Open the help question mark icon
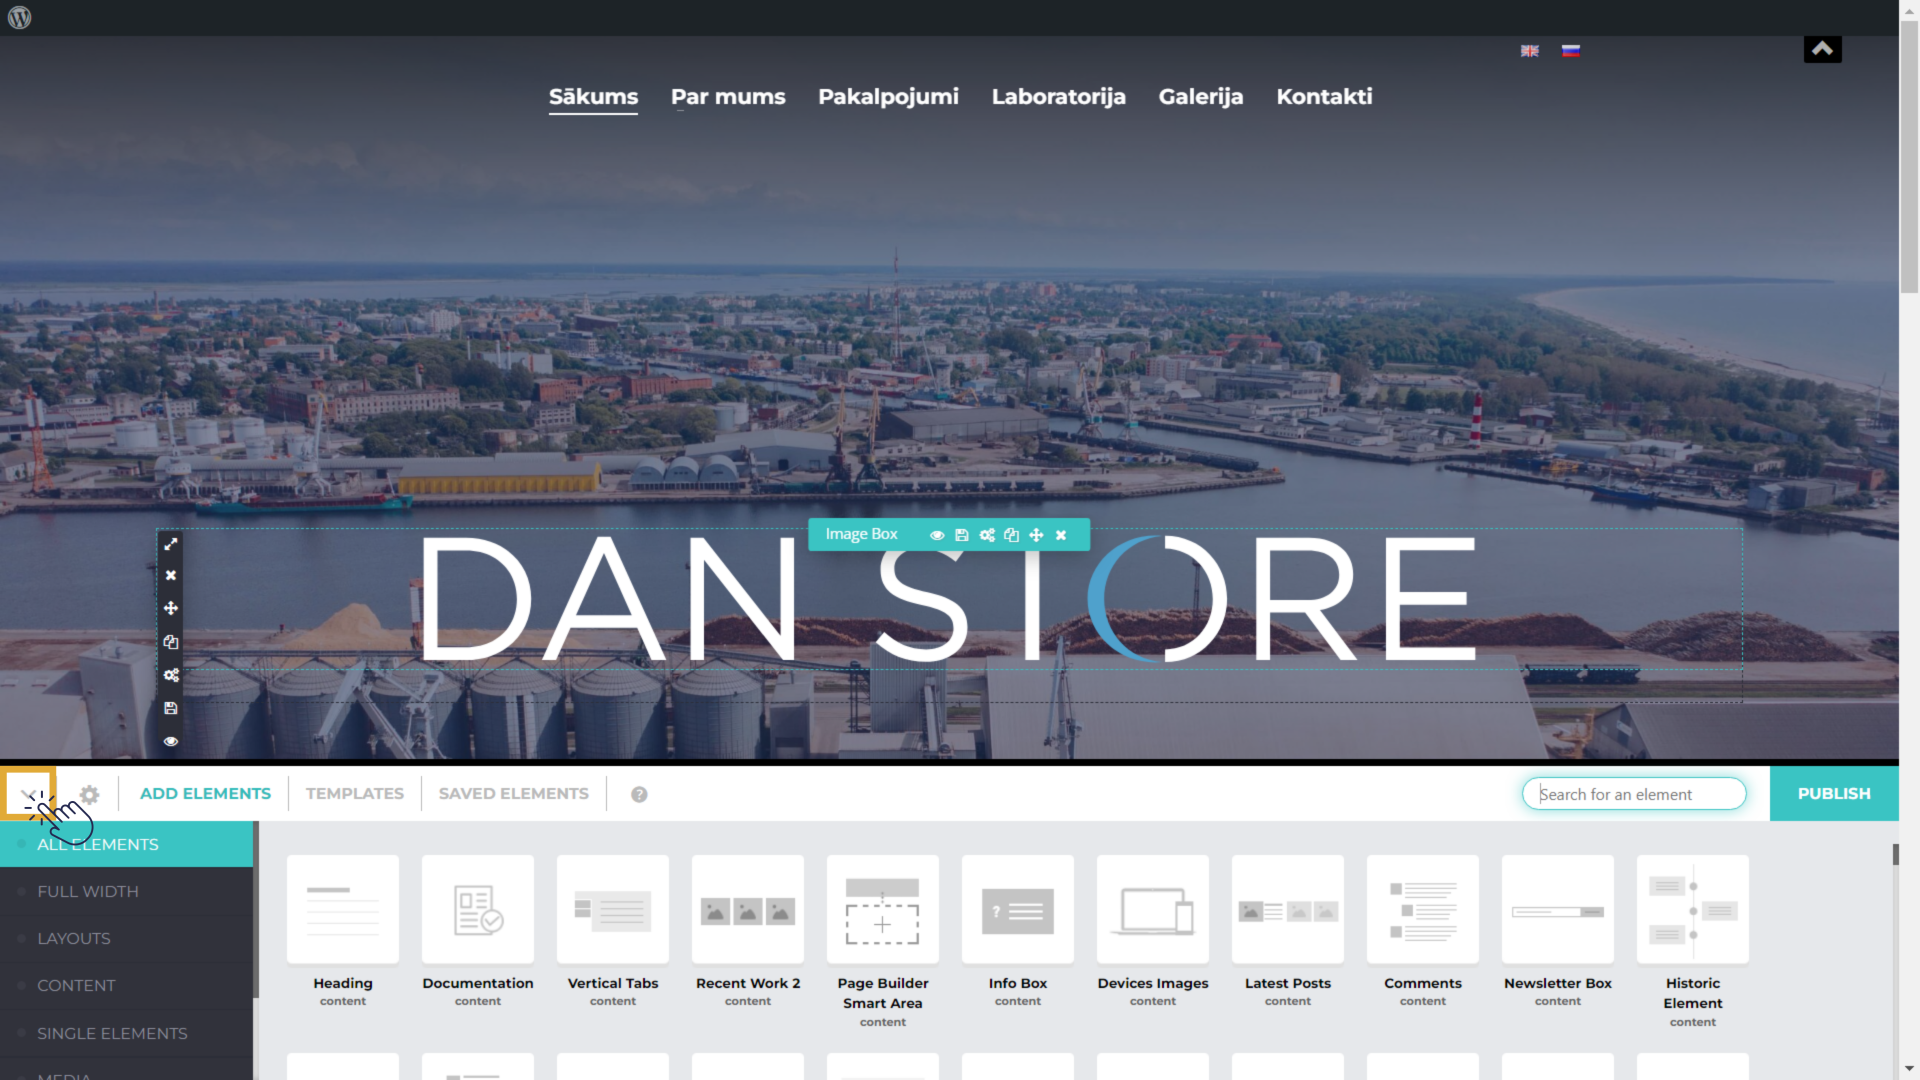 coord(639,794)
